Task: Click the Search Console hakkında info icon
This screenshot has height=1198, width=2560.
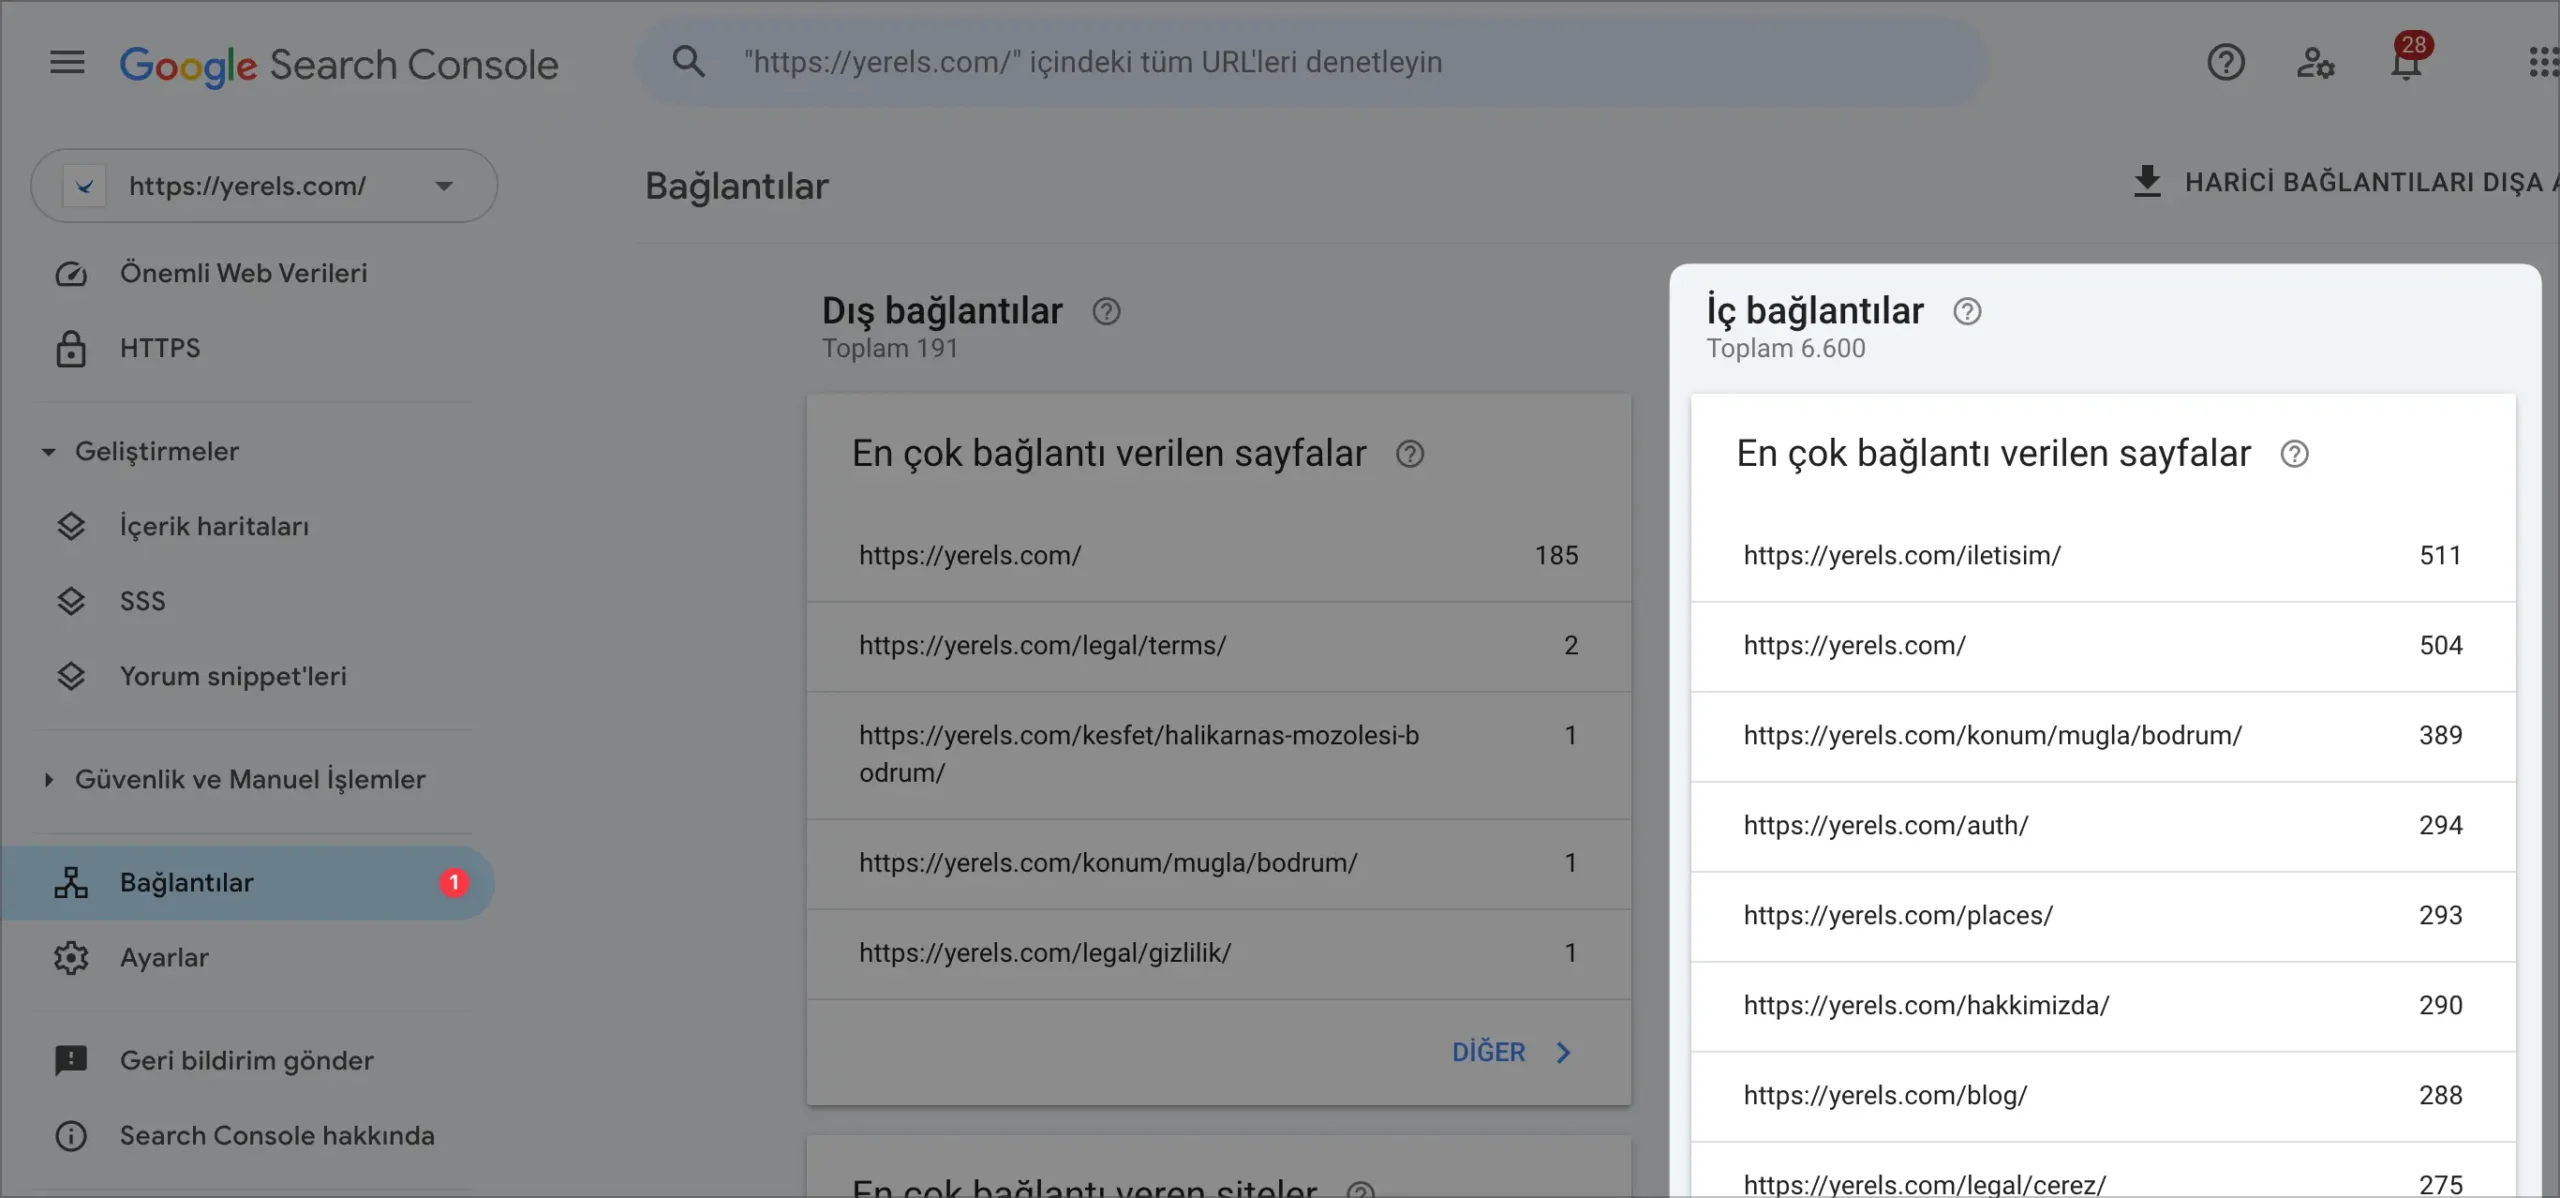Action: [71, 1136]
